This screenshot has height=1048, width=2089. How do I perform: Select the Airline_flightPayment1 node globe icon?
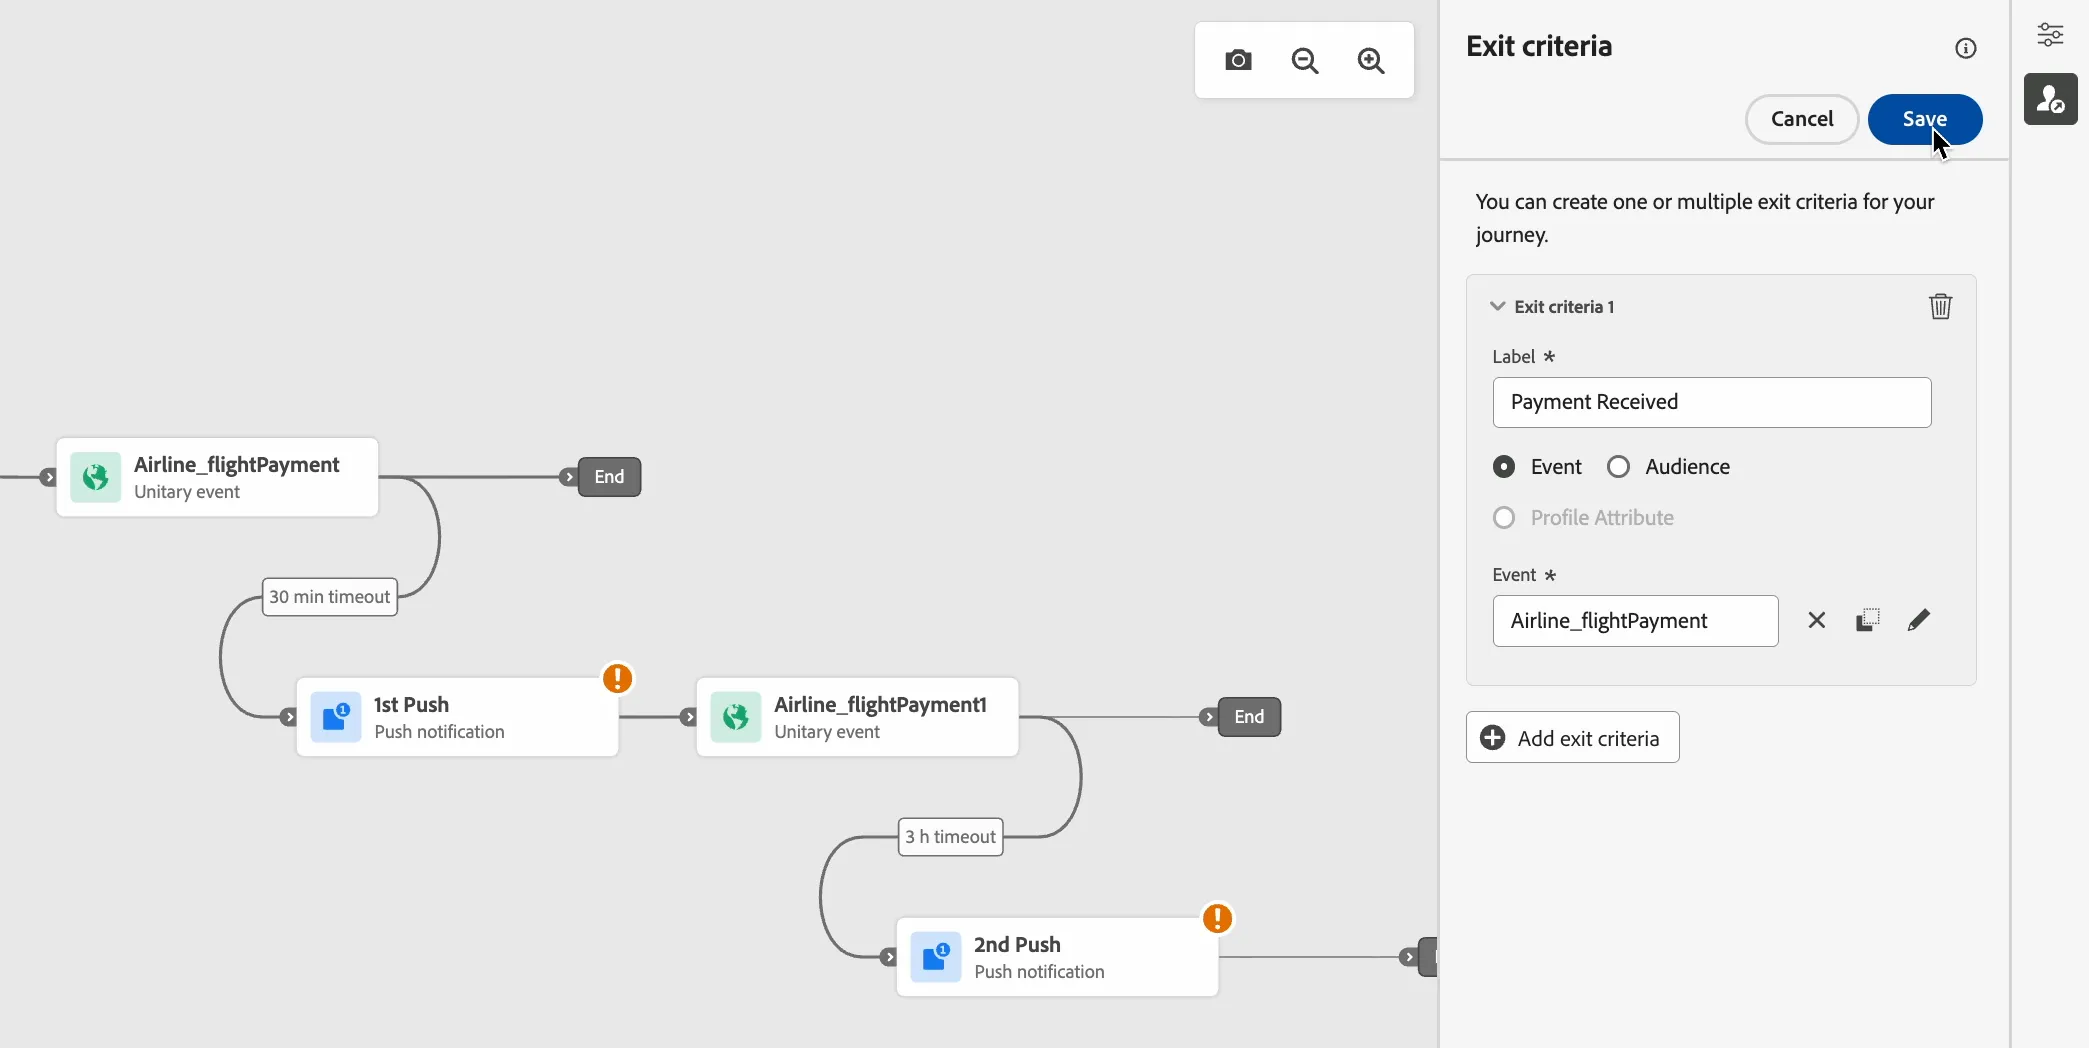point(736,717)
